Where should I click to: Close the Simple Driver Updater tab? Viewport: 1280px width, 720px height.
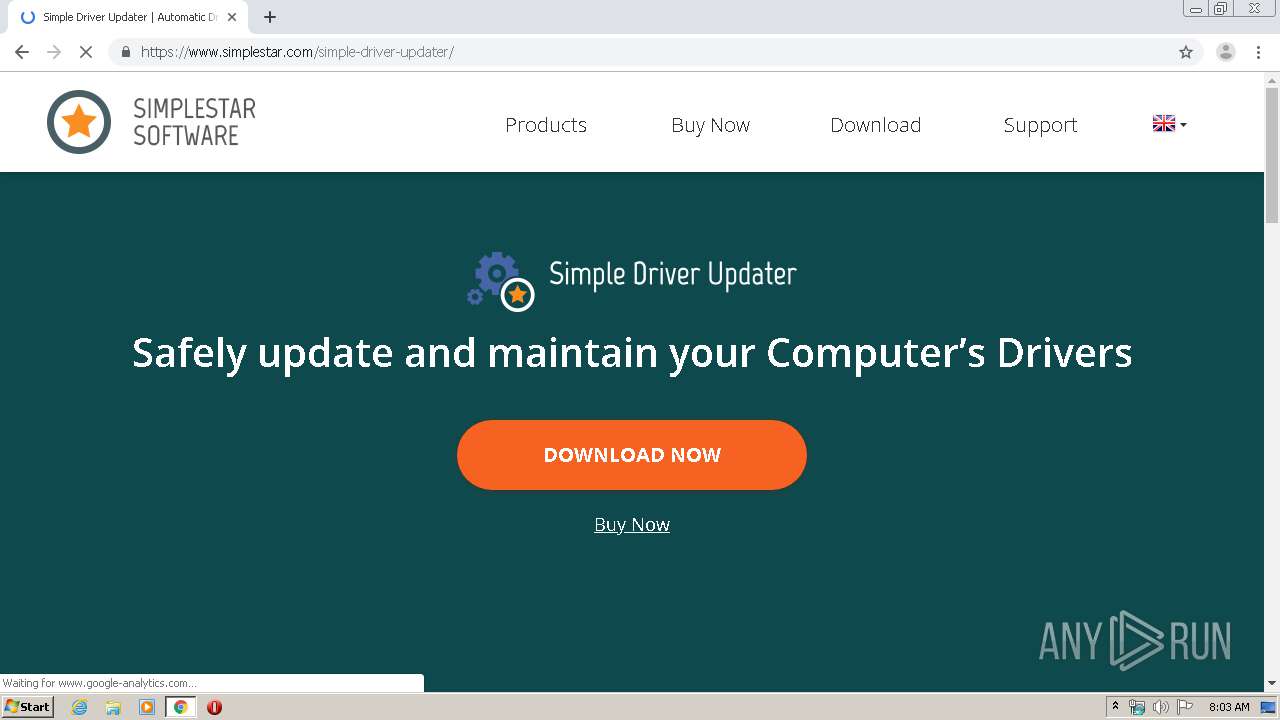(x=232, y=17)
